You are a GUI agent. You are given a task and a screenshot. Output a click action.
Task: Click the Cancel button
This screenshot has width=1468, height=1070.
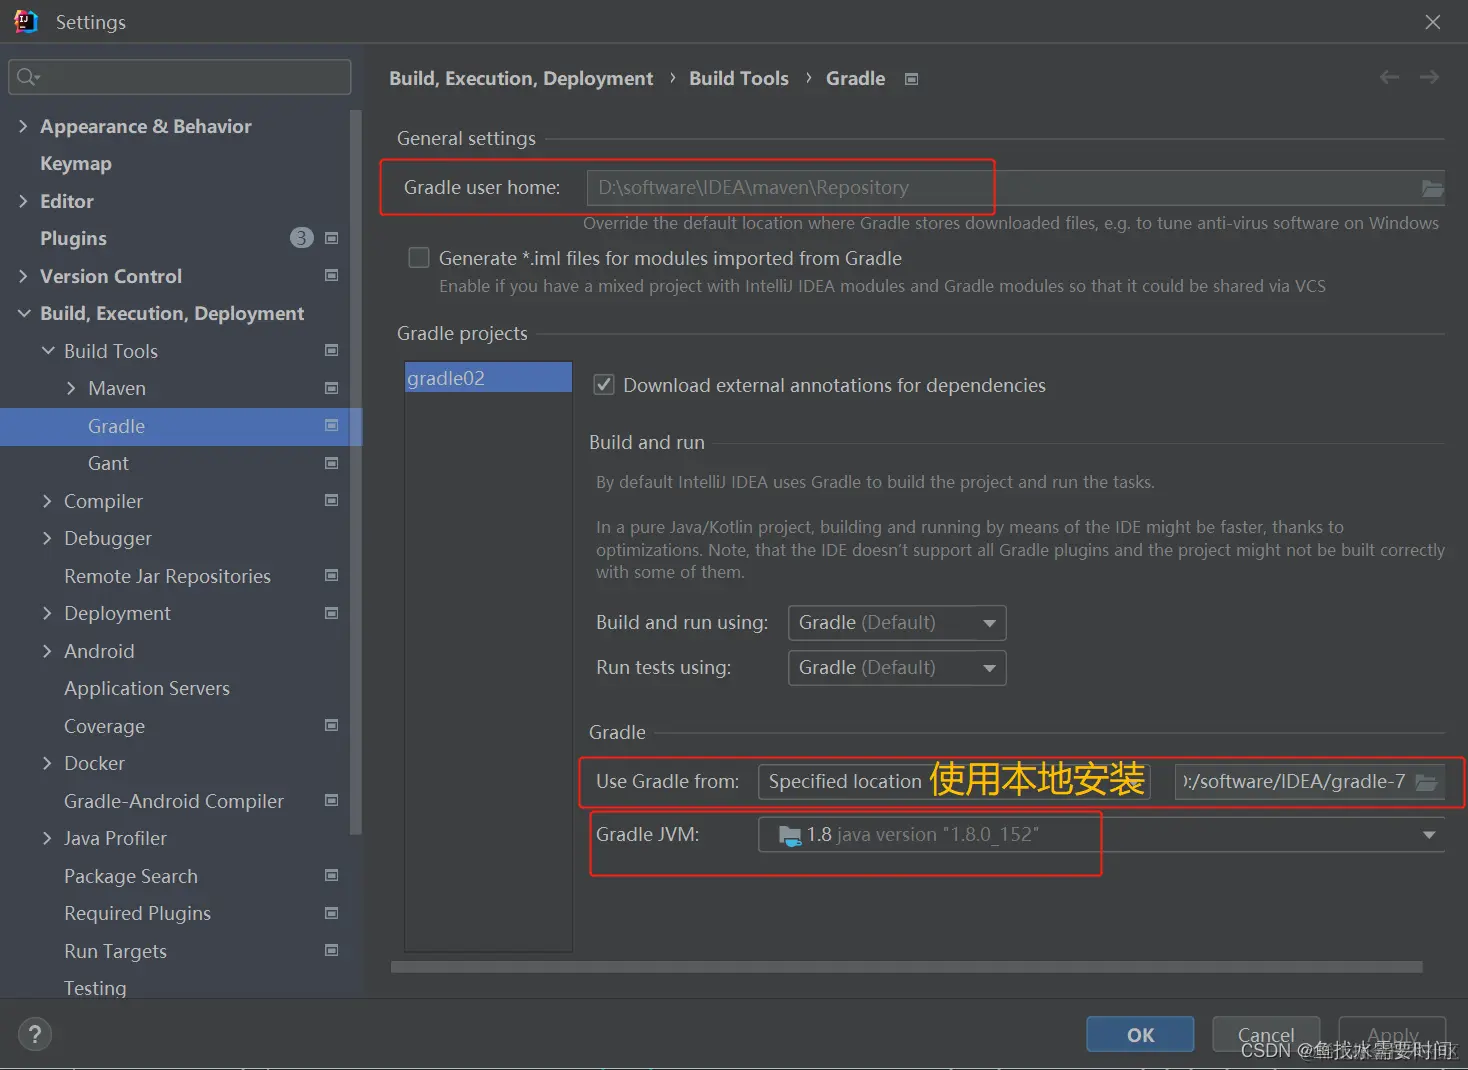click(x=1266, y=1035)
